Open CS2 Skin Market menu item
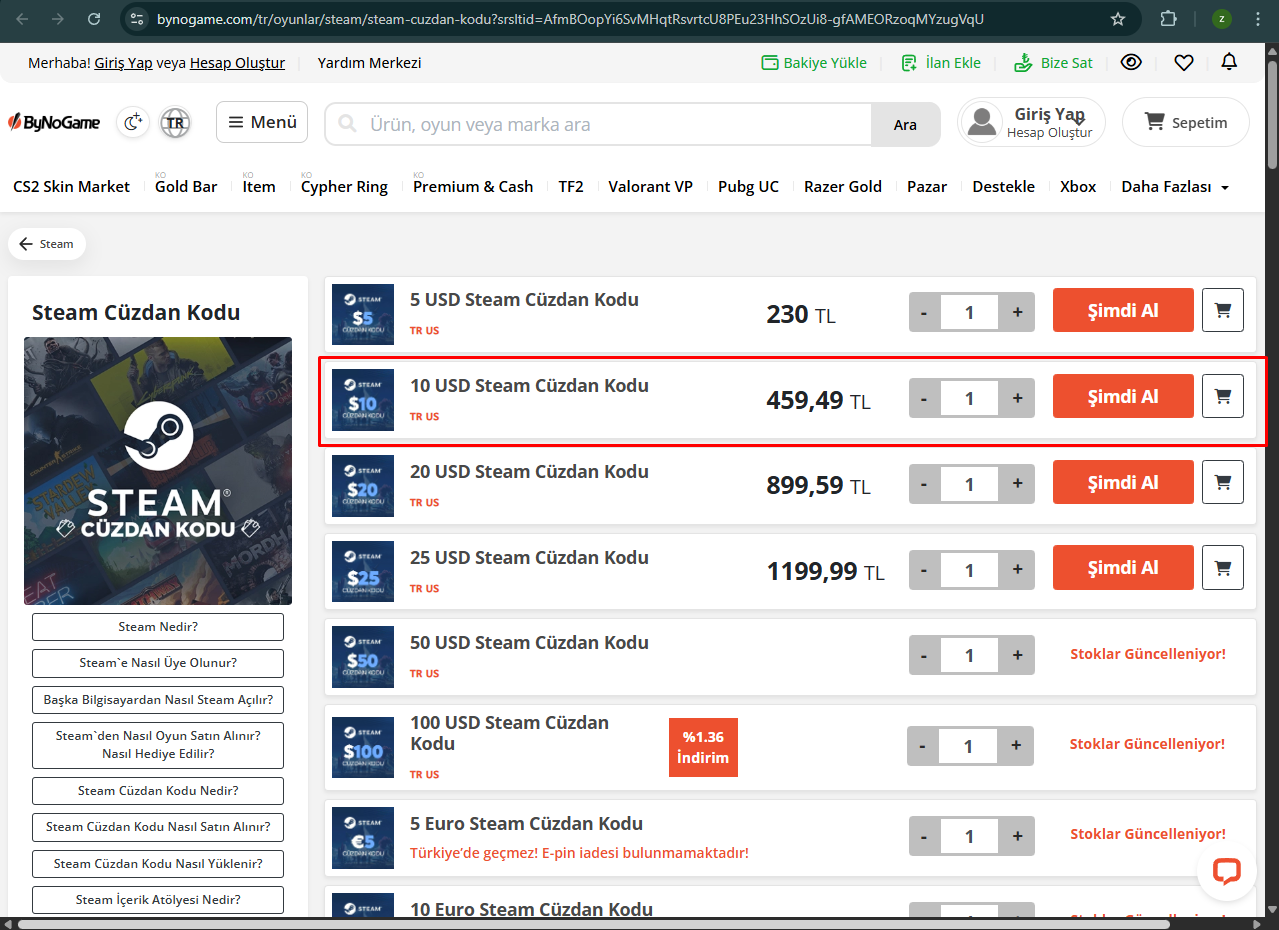The width and height of the screenshot is (1279, 930). point(71,186)
